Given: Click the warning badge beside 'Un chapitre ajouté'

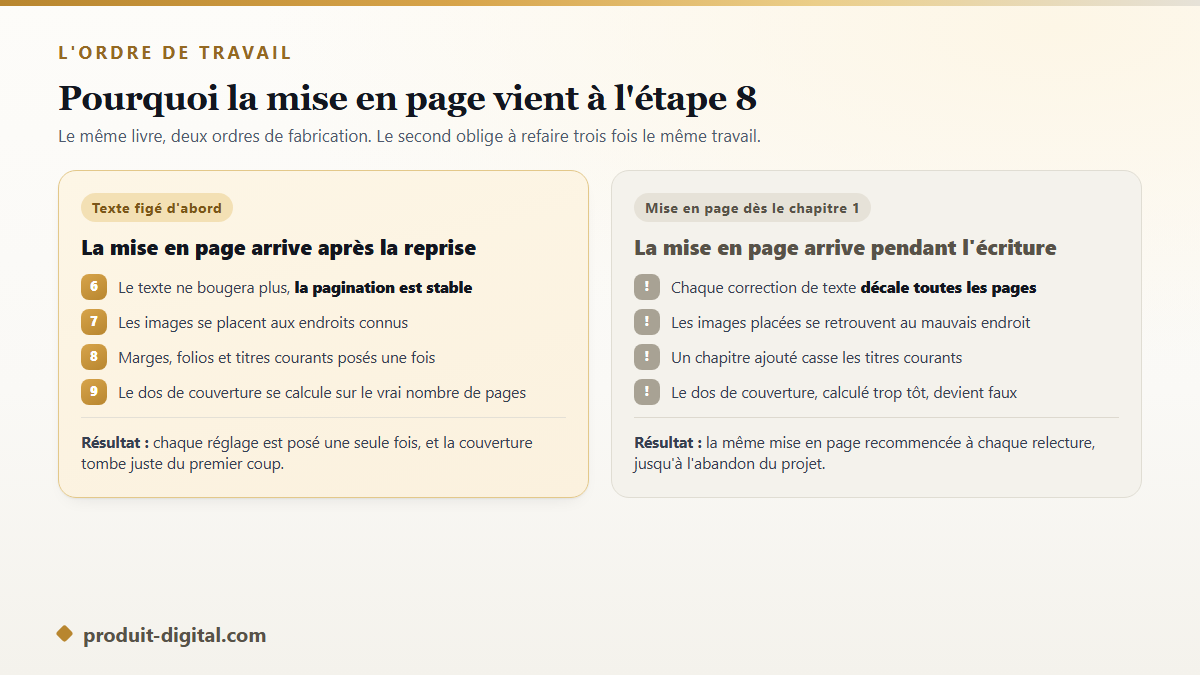Looking at the screenshot, I should pyautogui.click(x=647, y=357).
